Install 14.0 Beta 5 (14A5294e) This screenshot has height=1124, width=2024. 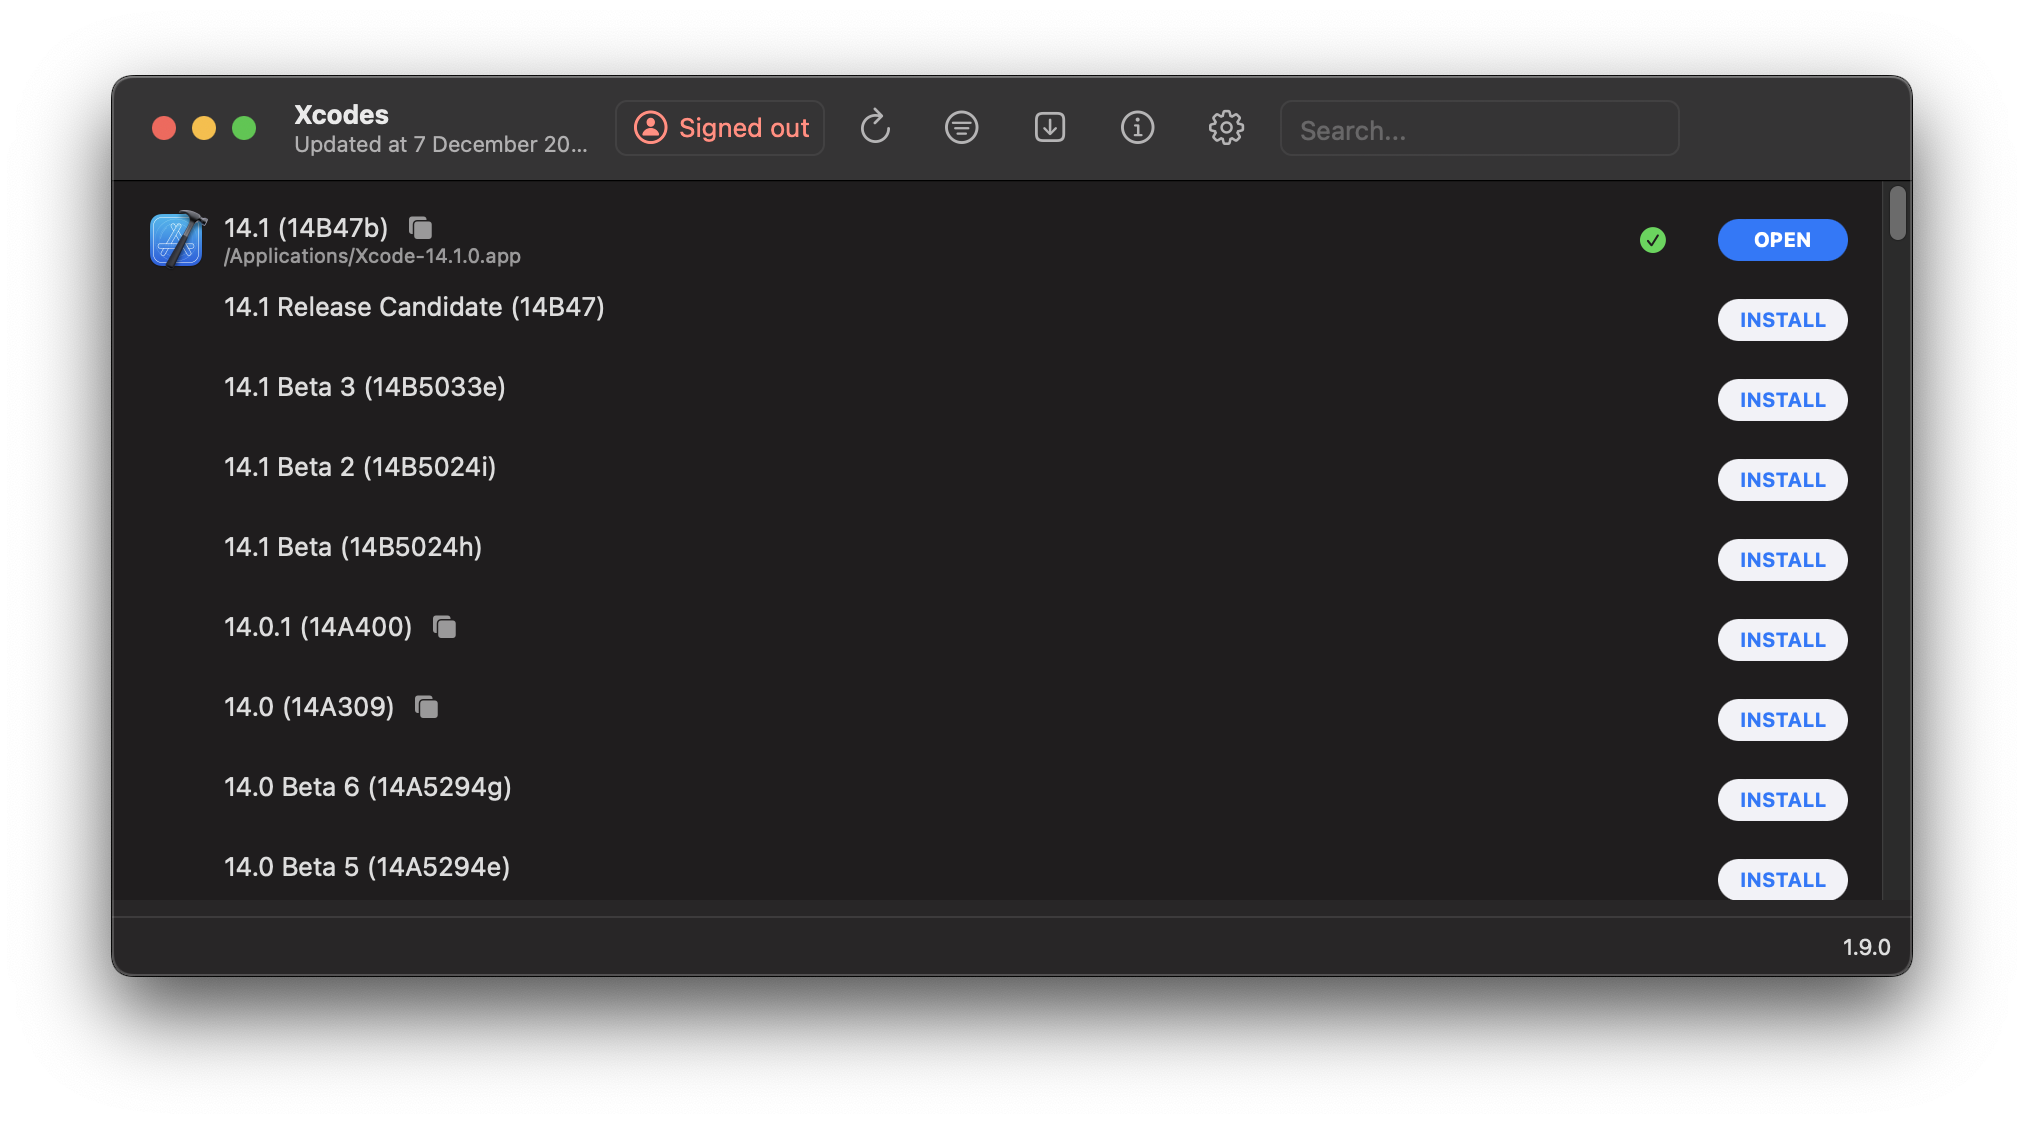point(1782,880)
